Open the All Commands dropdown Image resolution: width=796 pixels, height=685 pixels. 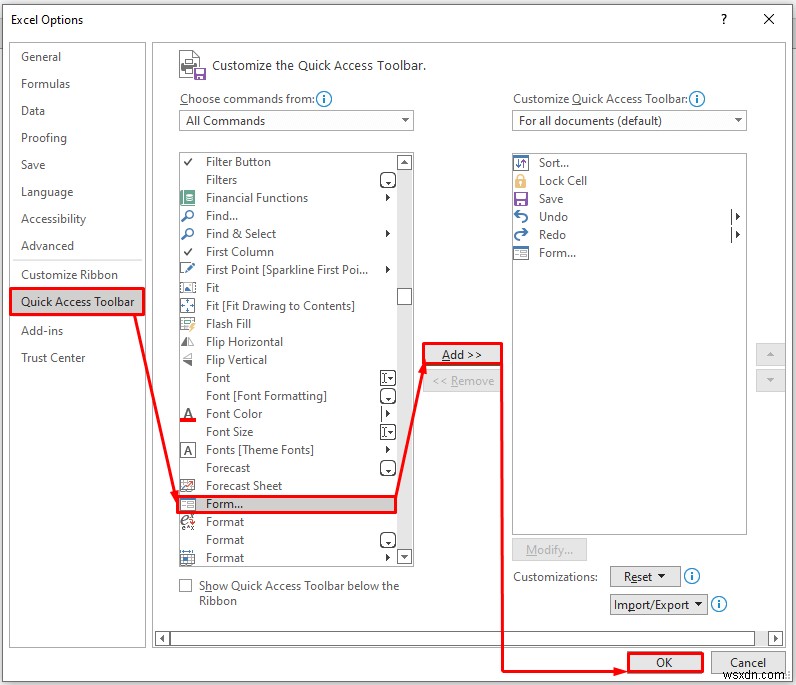pyautogui.click(x=296, y=121)
